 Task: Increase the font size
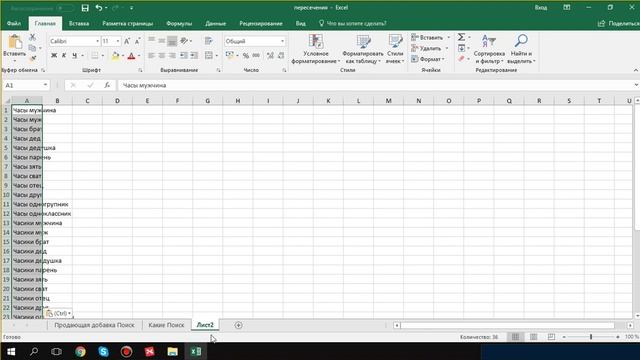(127, 41)
